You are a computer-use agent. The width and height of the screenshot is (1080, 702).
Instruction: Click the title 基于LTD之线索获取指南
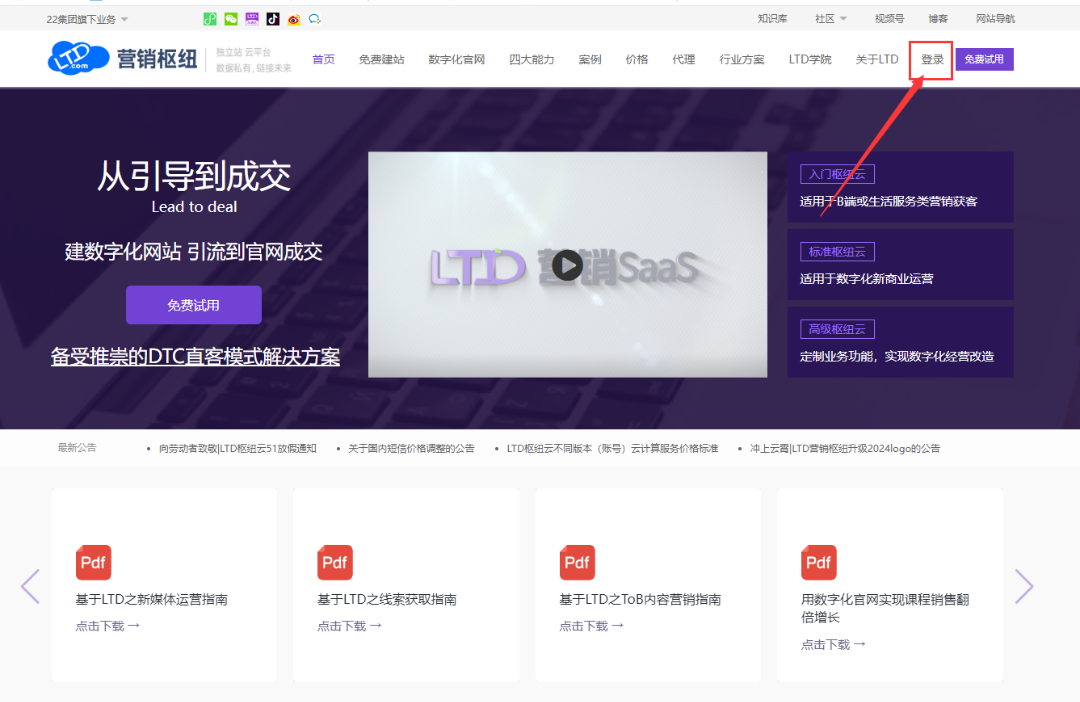tap(387, 599)
